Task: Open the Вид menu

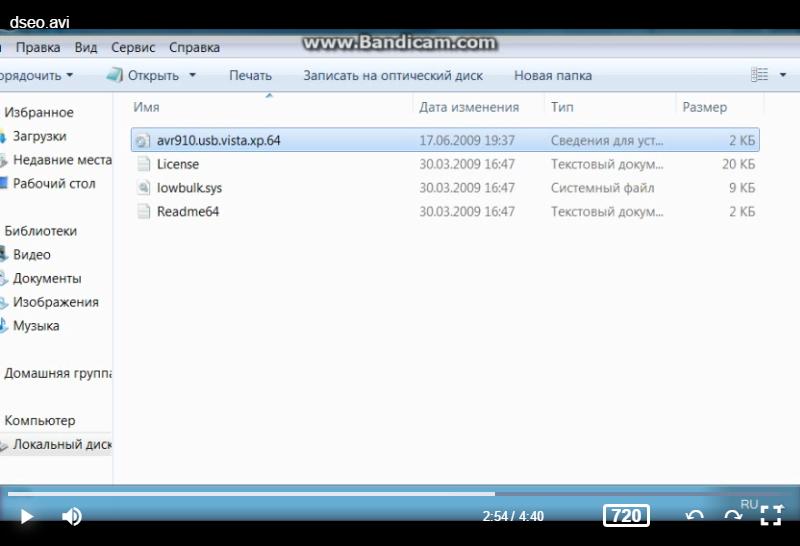Action: tap(86, 47)
